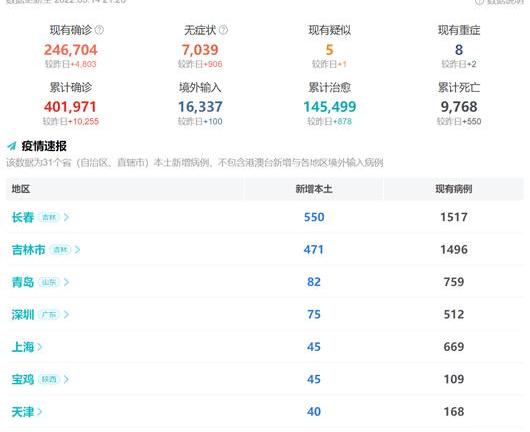Viewport: 530px width, 432px height.
Task: Expand the 吉林市 row arrow
Action: (77, 250)
